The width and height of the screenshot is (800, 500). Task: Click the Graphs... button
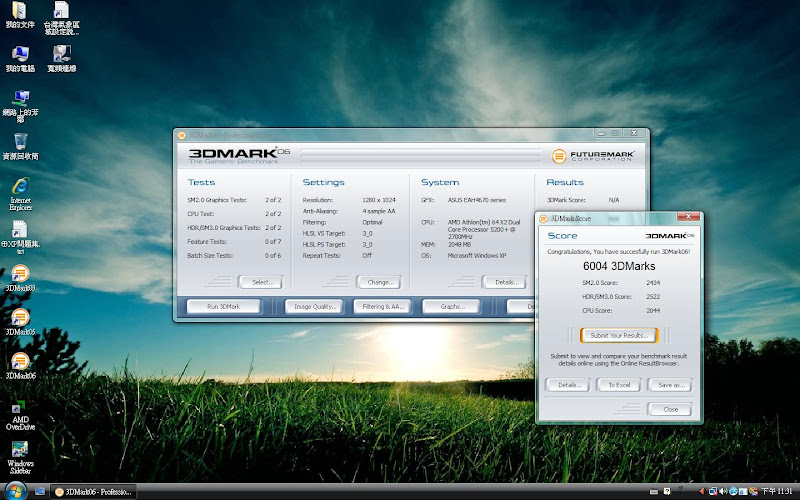(449, 307)
